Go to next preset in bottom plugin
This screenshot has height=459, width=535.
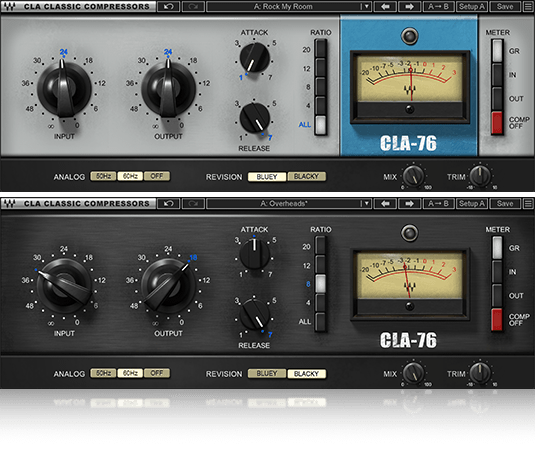[x=409, y=204]
